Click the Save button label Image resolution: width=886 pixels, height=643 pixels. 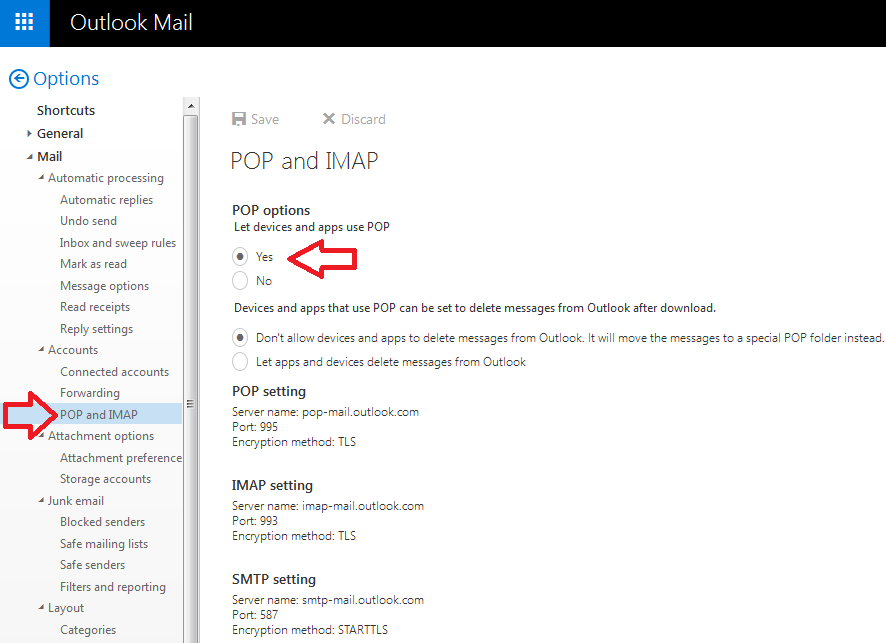tap(265, 119)
